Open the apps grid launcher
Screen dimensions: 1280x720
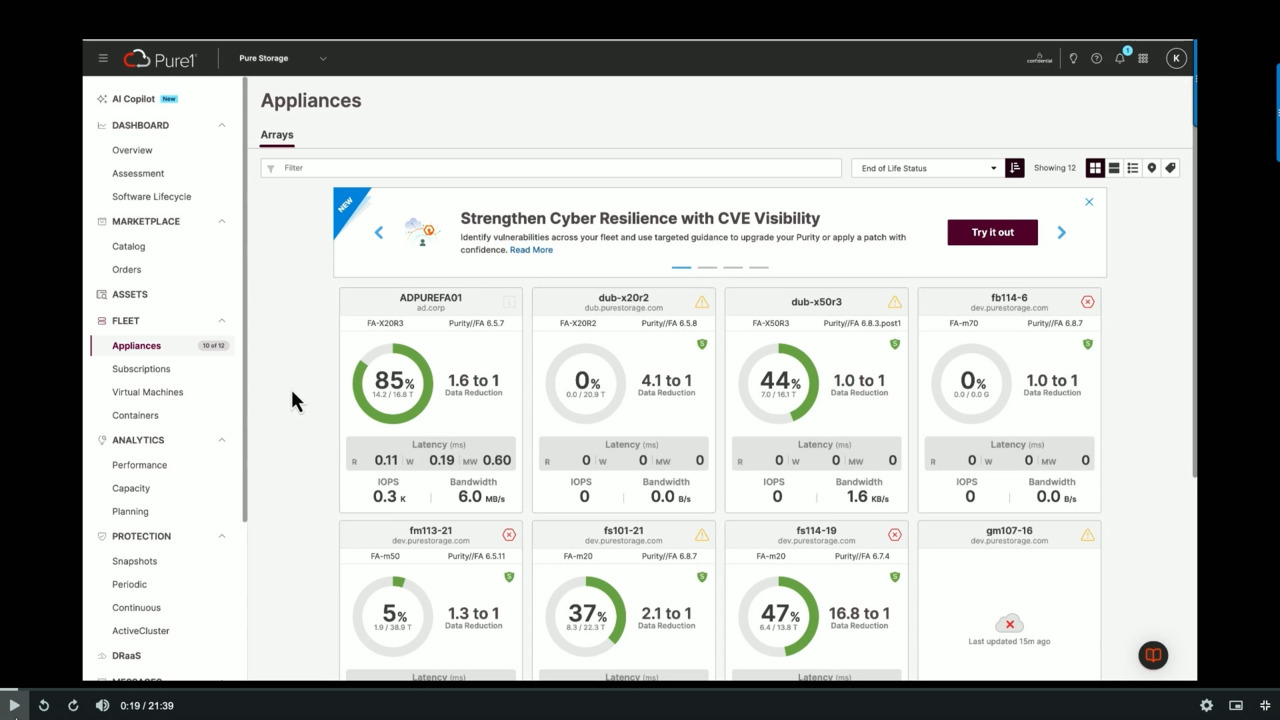tap(1143, 58)
